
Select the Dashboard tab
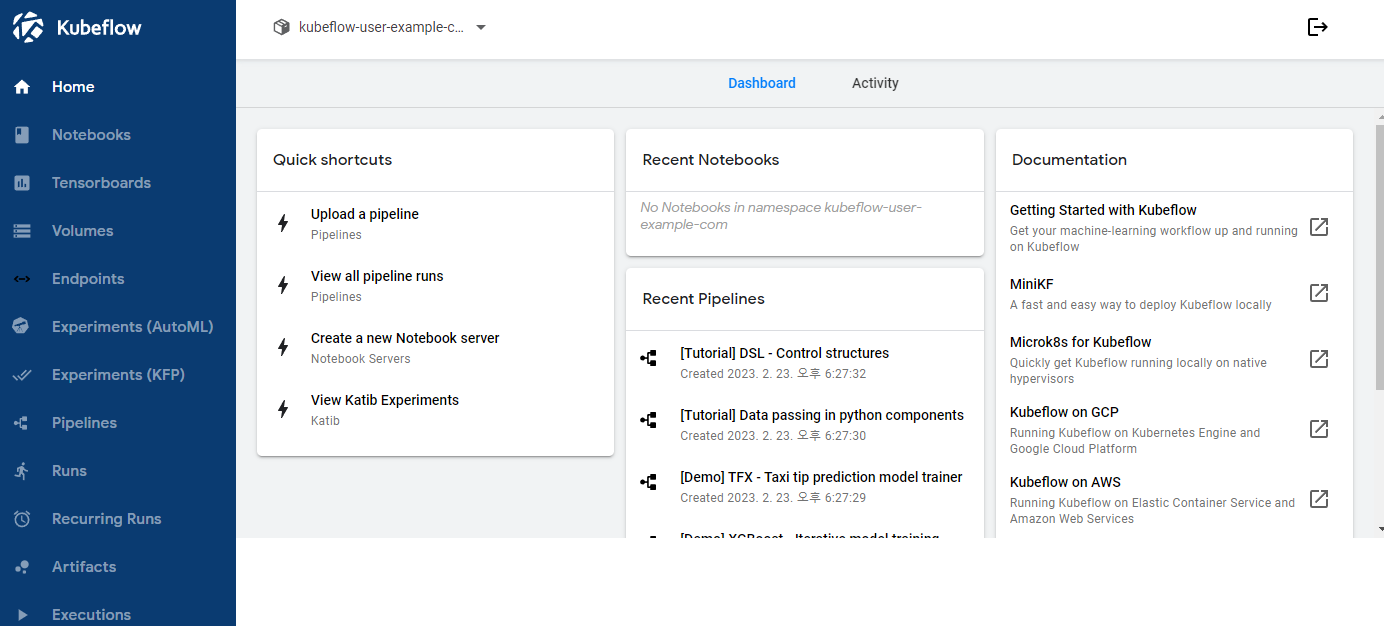(x=762, y=83)
